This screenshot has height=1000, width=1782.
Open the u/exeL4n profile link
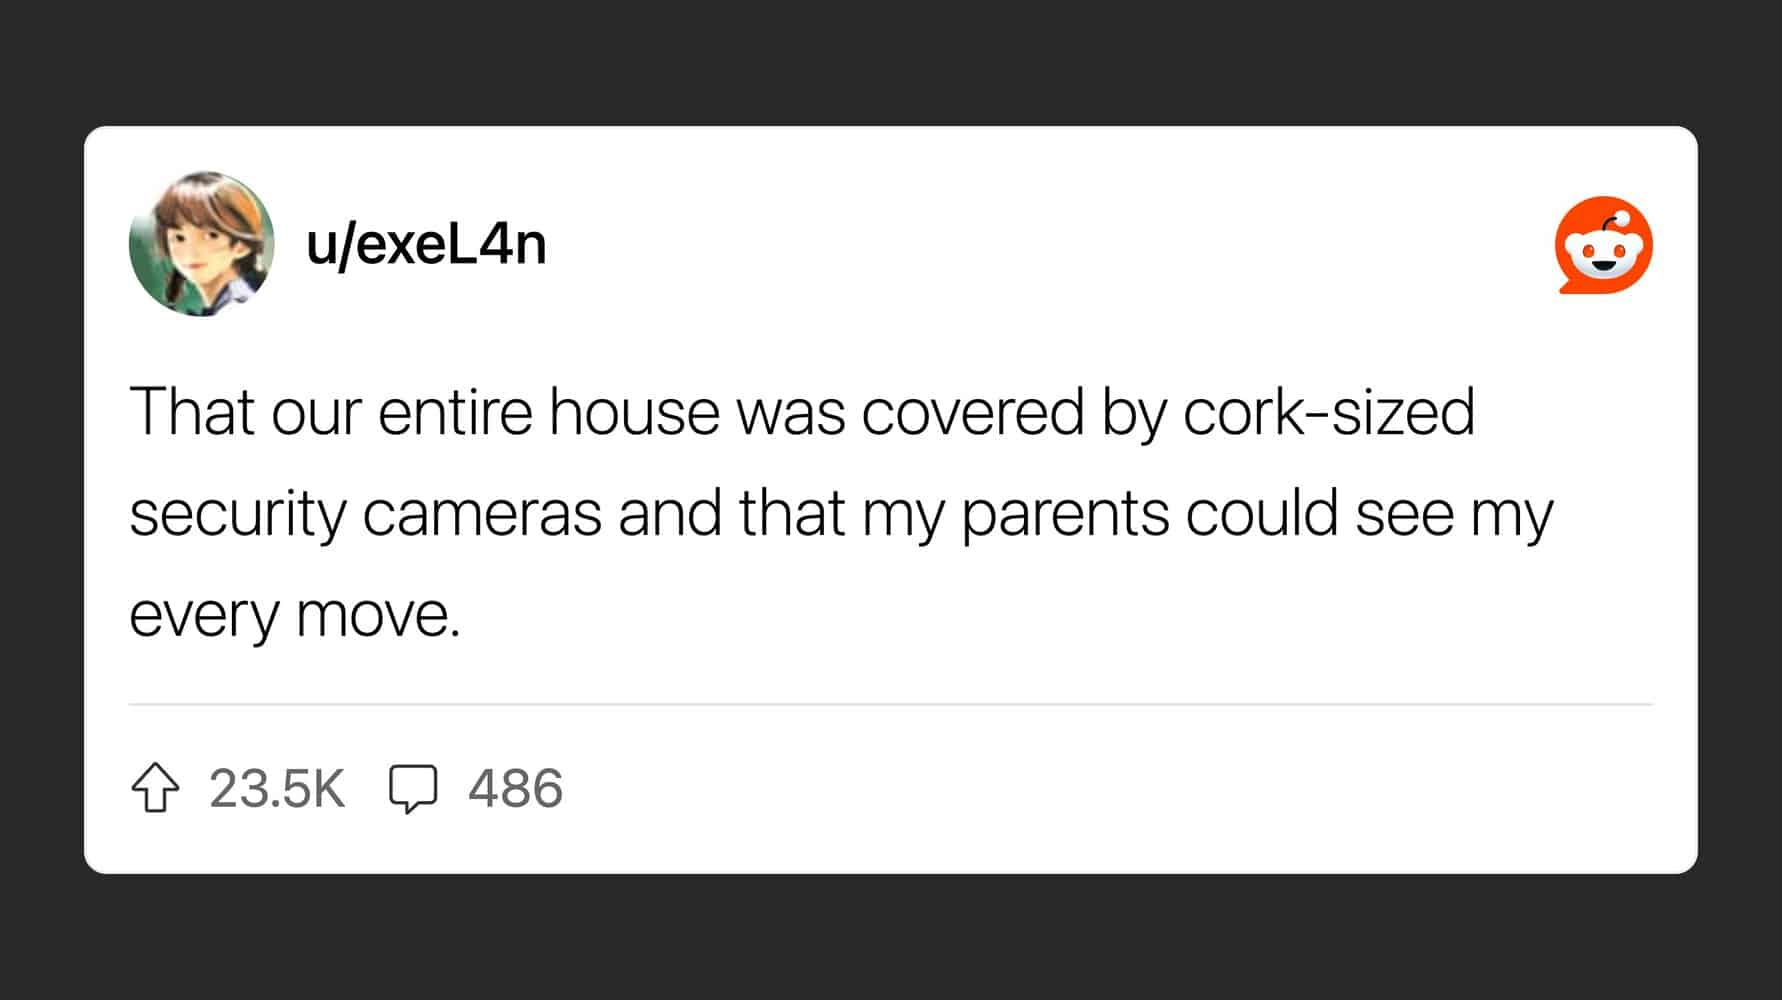pos(427,244)
